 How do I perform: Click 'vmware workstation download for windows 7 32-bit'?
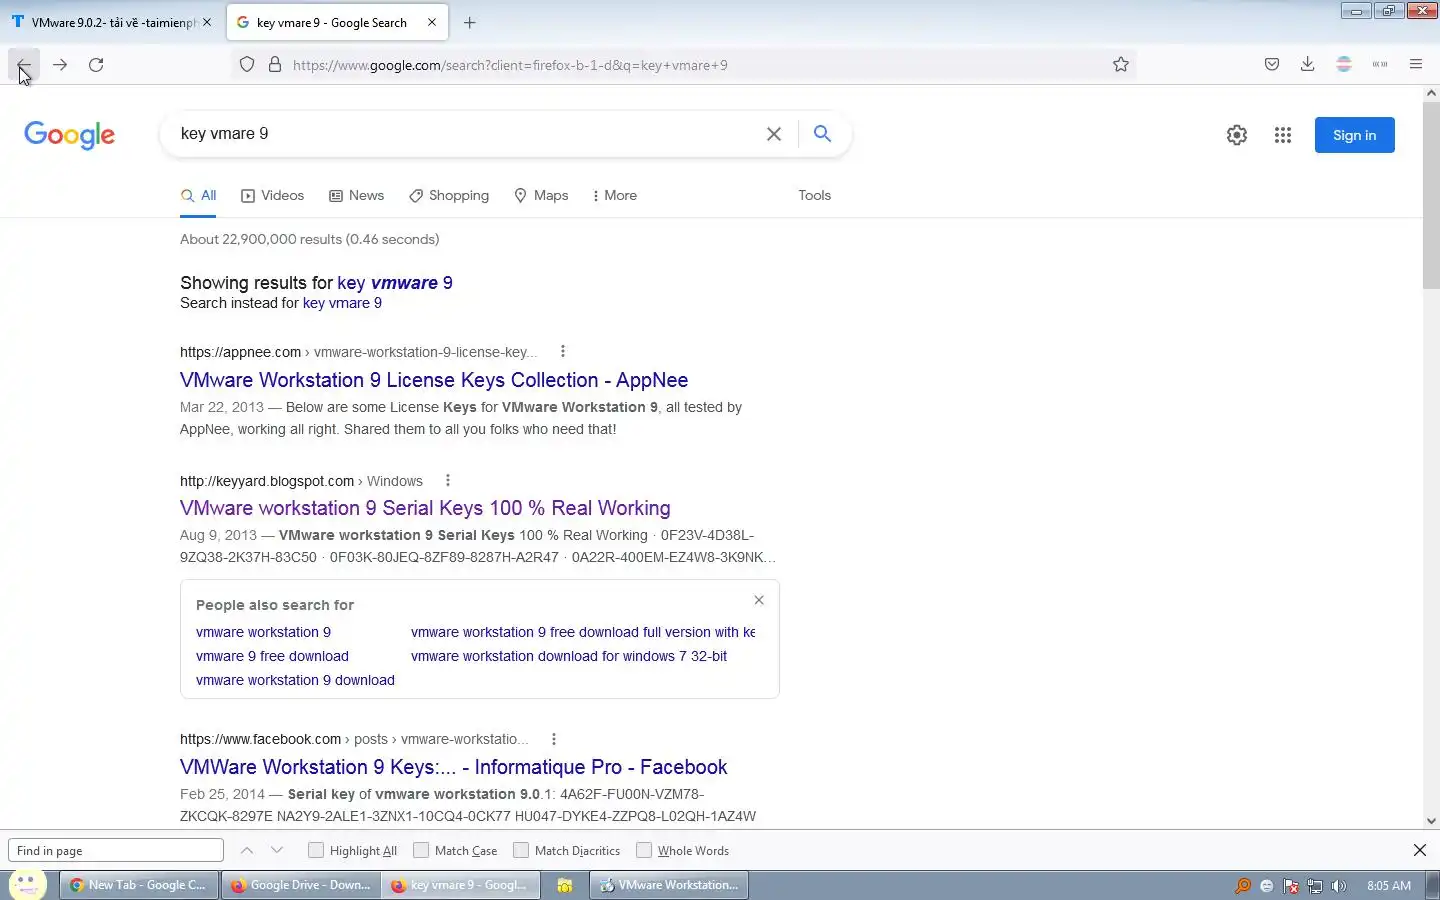pos(569,656)
